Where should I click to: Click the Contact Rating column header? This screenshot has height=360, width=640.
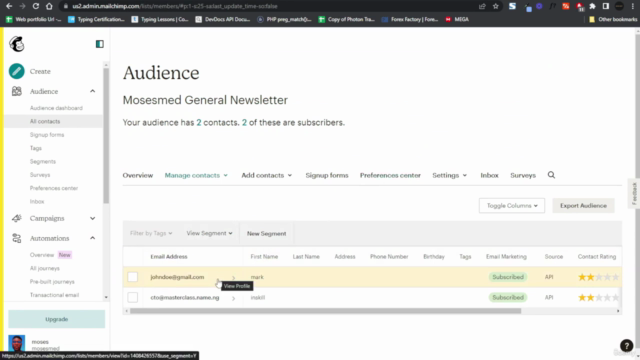(x=597, y=256)
